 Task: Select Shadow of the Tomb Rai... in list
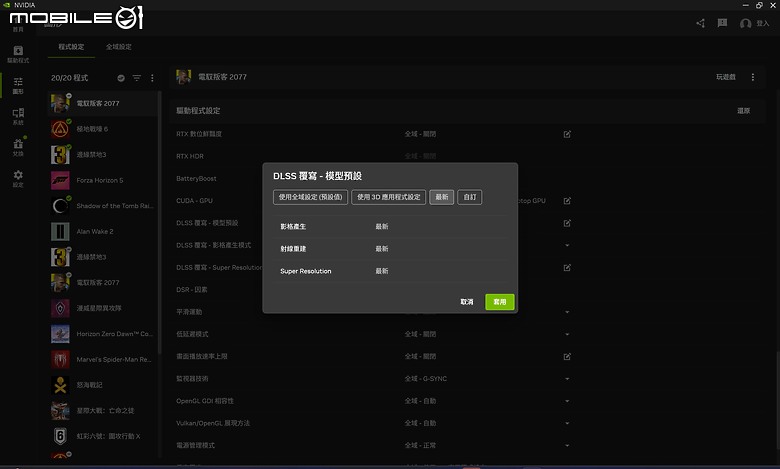click(102, 206)
